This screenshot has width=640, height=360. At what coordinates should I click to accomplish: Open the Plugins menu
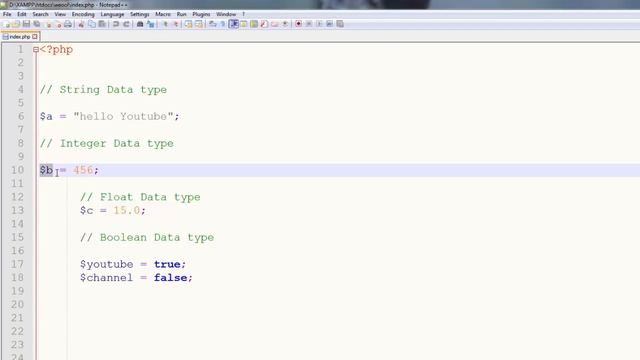coord(201,14)
